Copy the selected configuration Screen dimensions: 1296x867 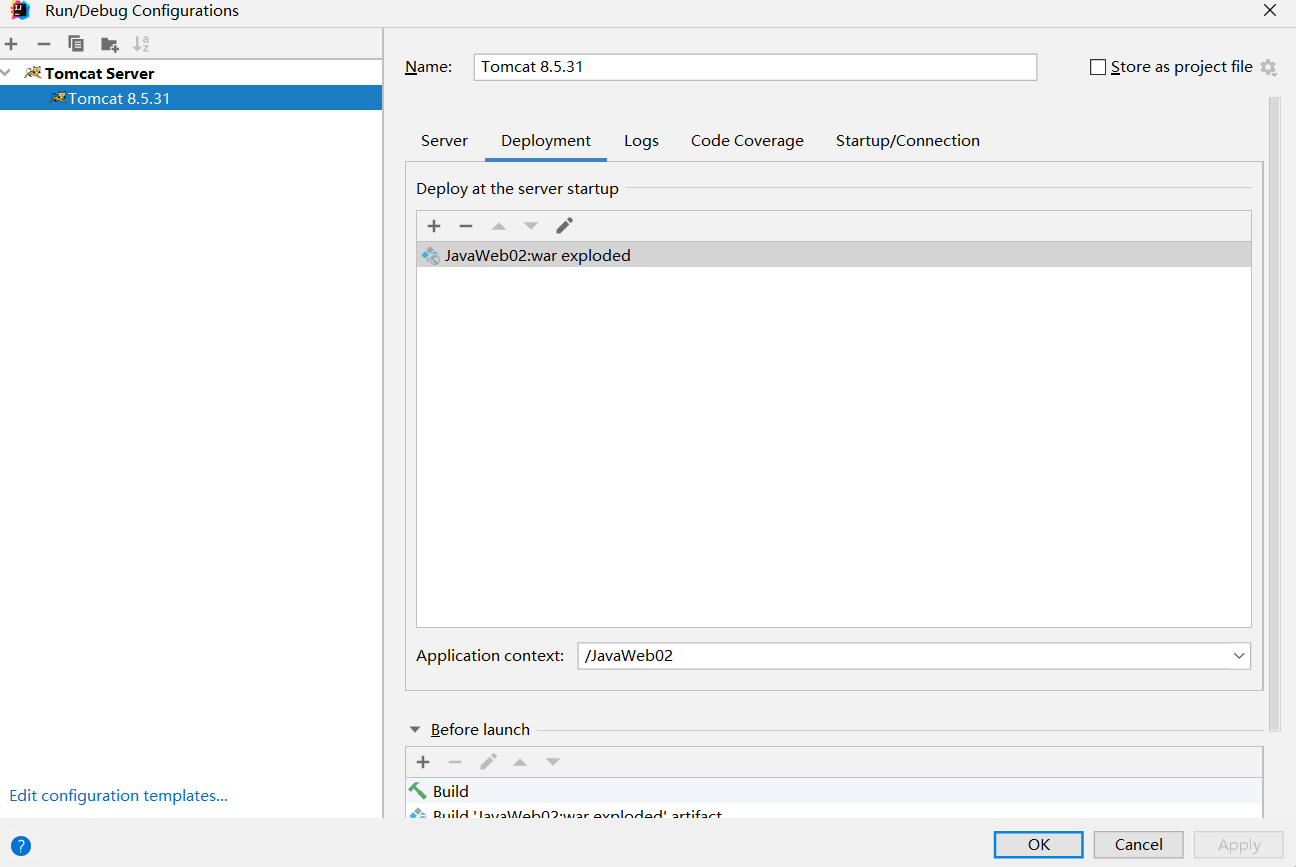click(x=76, y=44)
